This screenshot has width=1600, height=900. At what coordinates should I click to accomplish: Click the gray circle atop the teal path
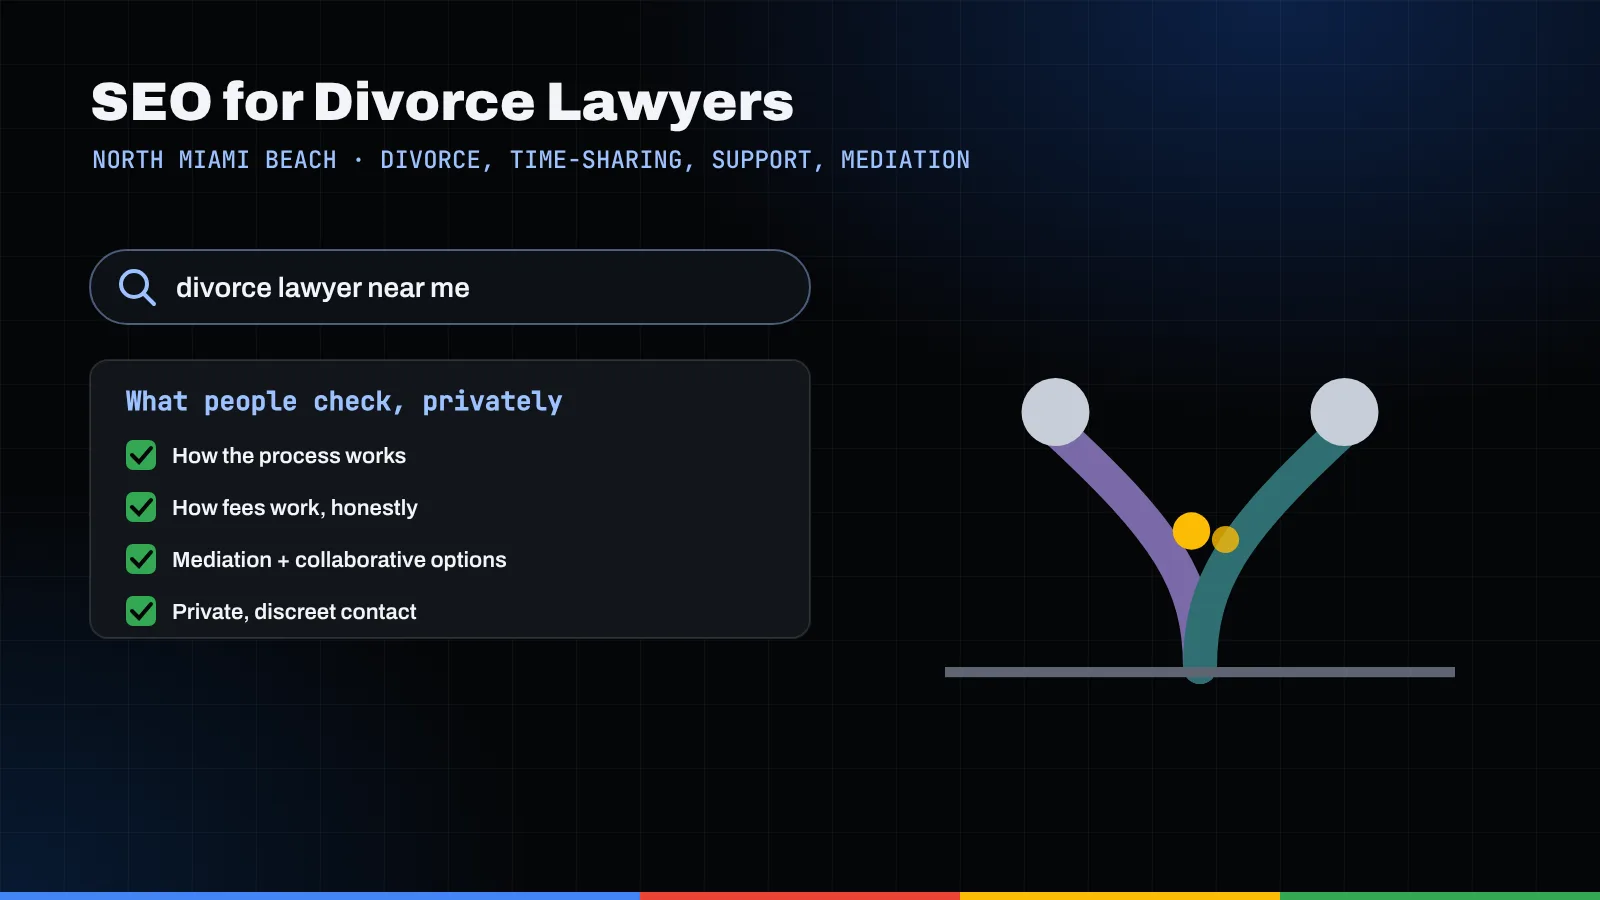[x=1344, y=412]
